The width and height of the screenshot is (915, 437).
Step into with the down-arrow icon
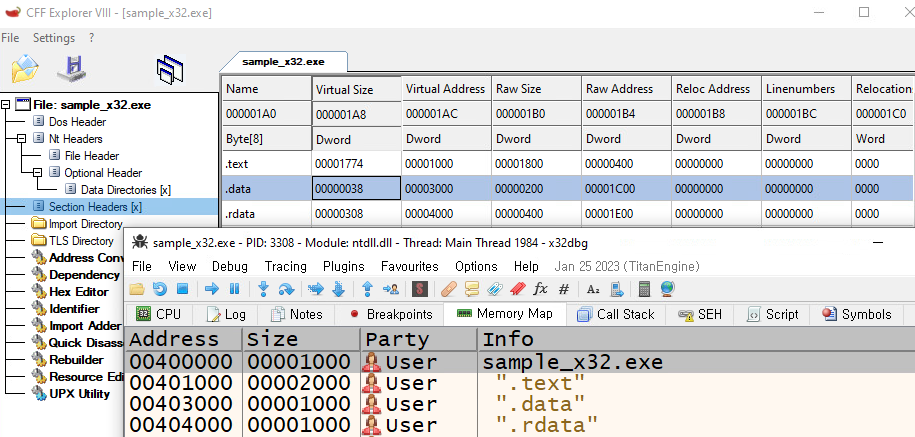pos(263,289)
